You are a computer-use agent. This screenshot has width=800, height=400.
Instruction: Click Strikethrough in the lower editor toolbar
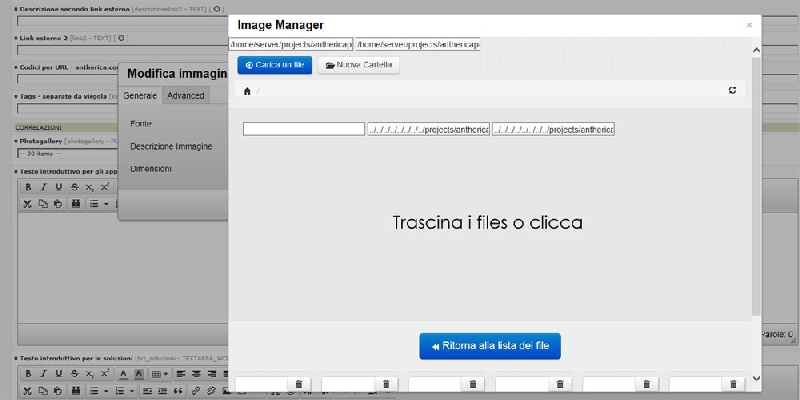coord(74,374)
